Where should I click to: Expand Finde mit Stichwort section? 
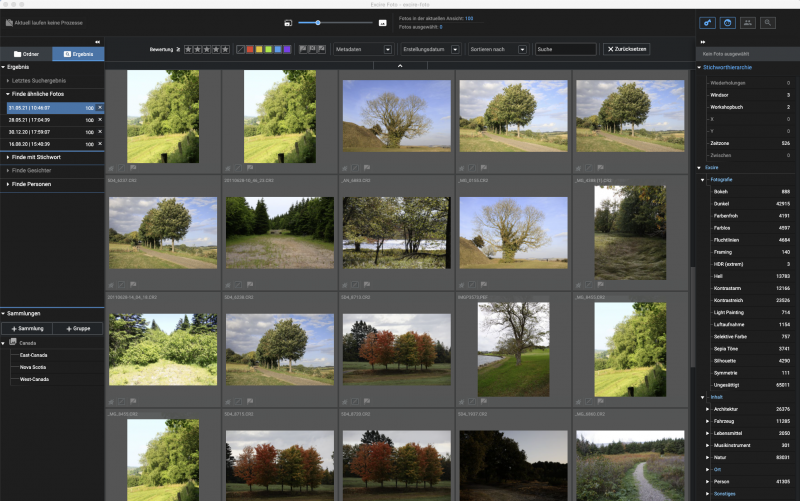(x=8, y=157)
